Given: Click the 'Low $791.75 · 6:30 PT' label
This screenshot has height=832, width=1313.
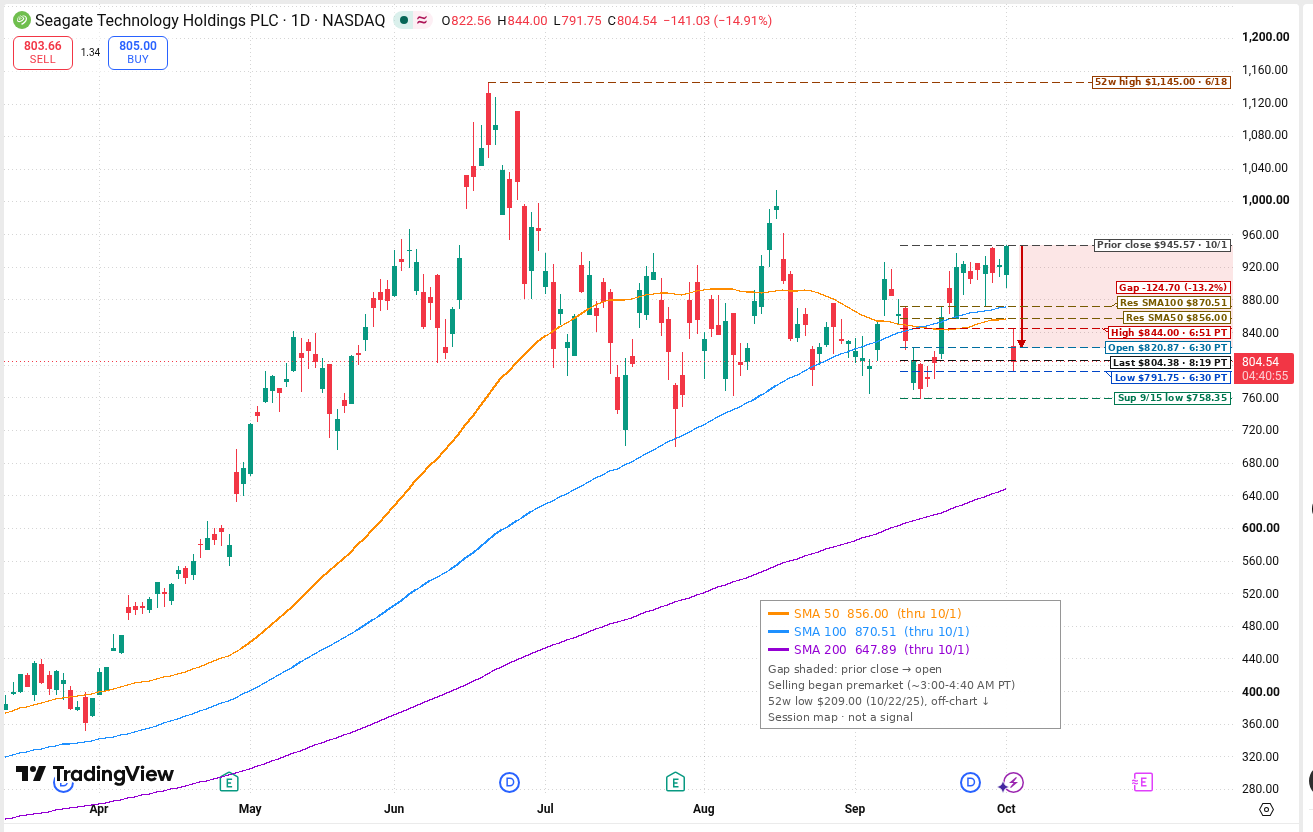Looking at the screenshot, I should click(1170, 377).
